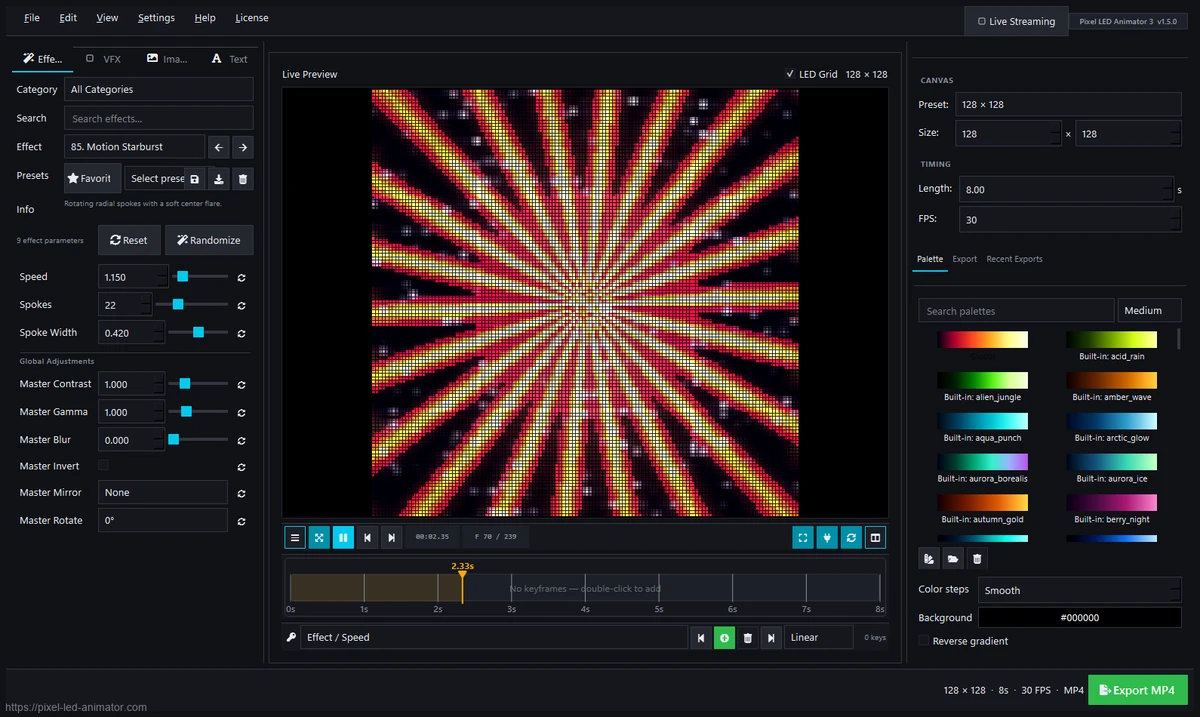Click the Randomize button
The image size is (1200, 717).
tap(209, 240)
